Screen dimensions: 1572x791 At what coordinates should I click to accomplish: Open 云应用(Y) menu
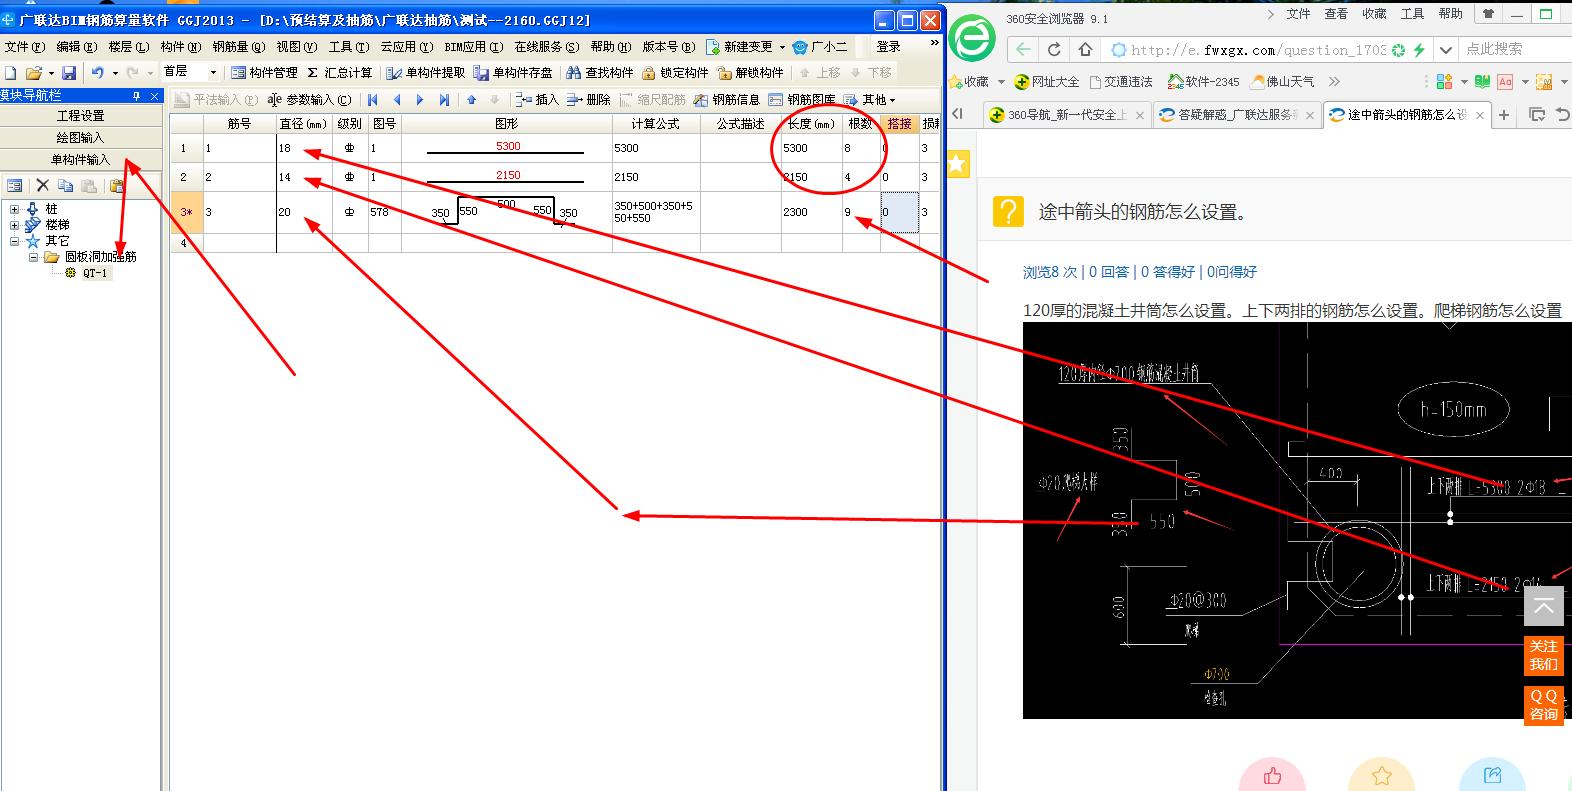[x=406, y=47]
